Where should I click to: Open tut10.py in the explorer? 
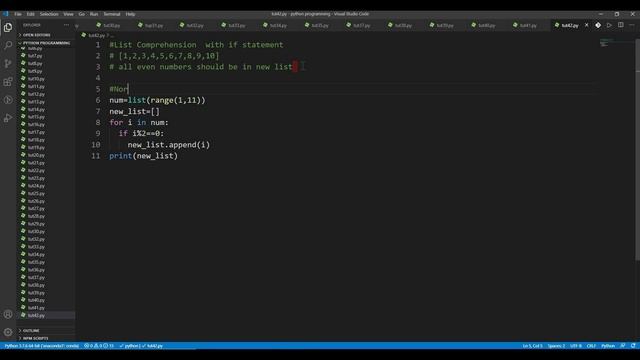(36, 79)
